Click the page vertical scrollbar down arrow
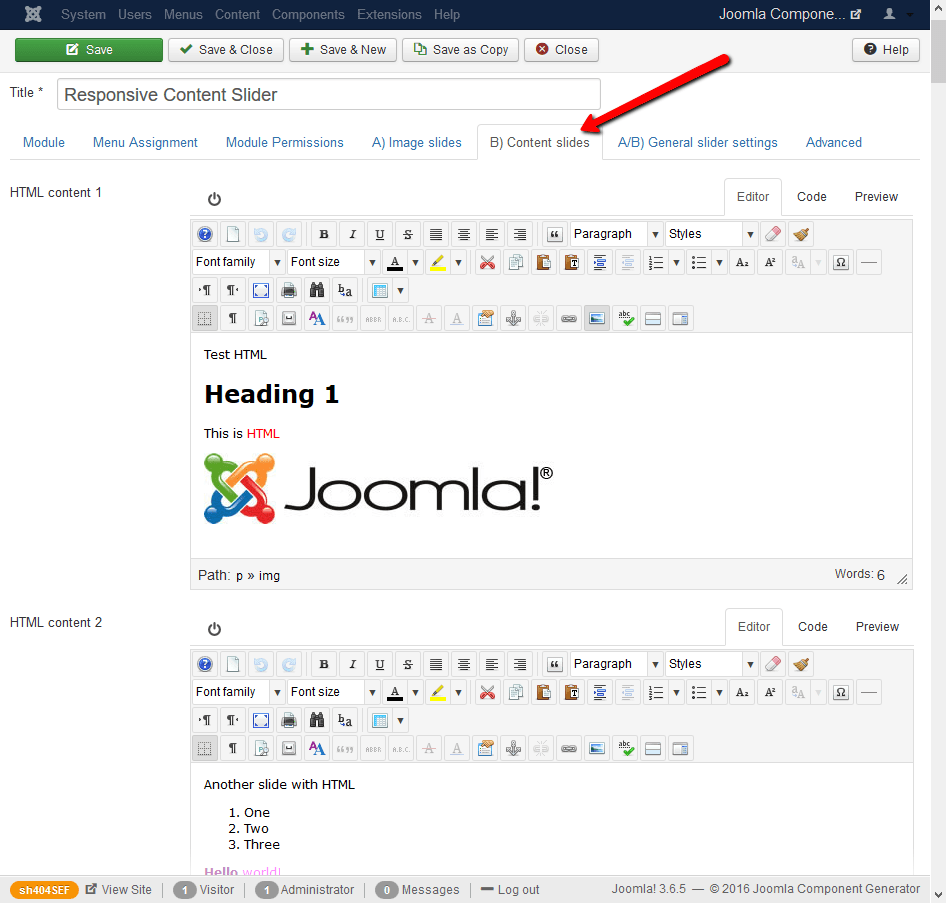The height and width of the screenshot is (903, 946). pos(938,895)
